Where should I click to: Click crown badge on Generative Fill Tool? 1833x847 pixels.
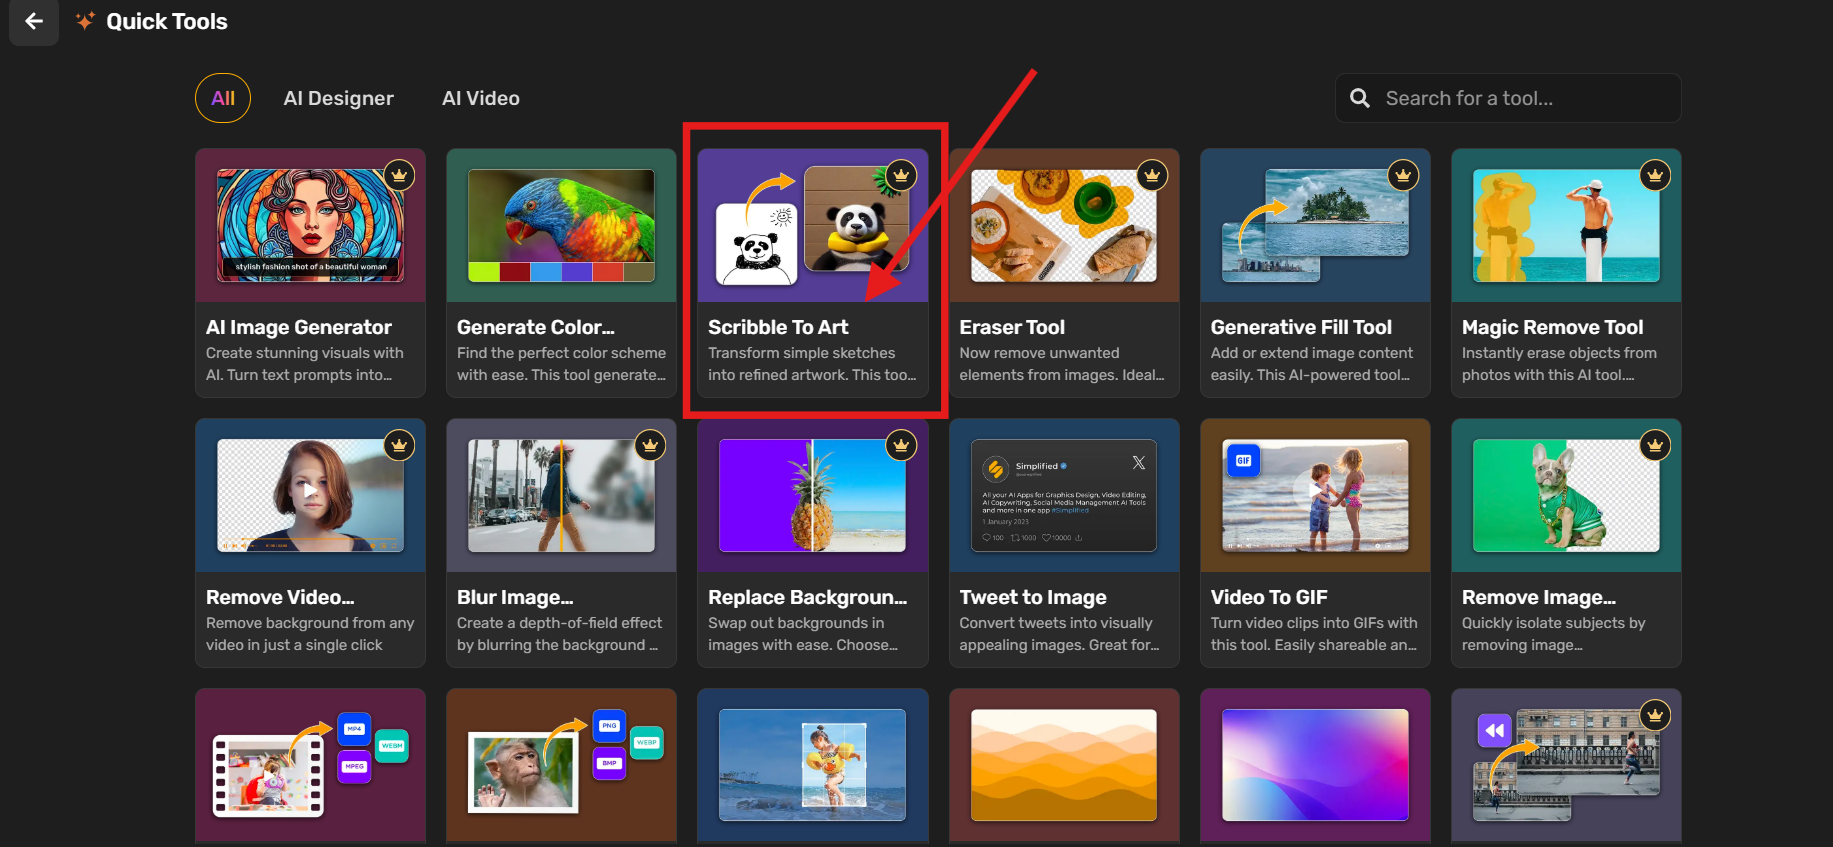coord(1404,175)
